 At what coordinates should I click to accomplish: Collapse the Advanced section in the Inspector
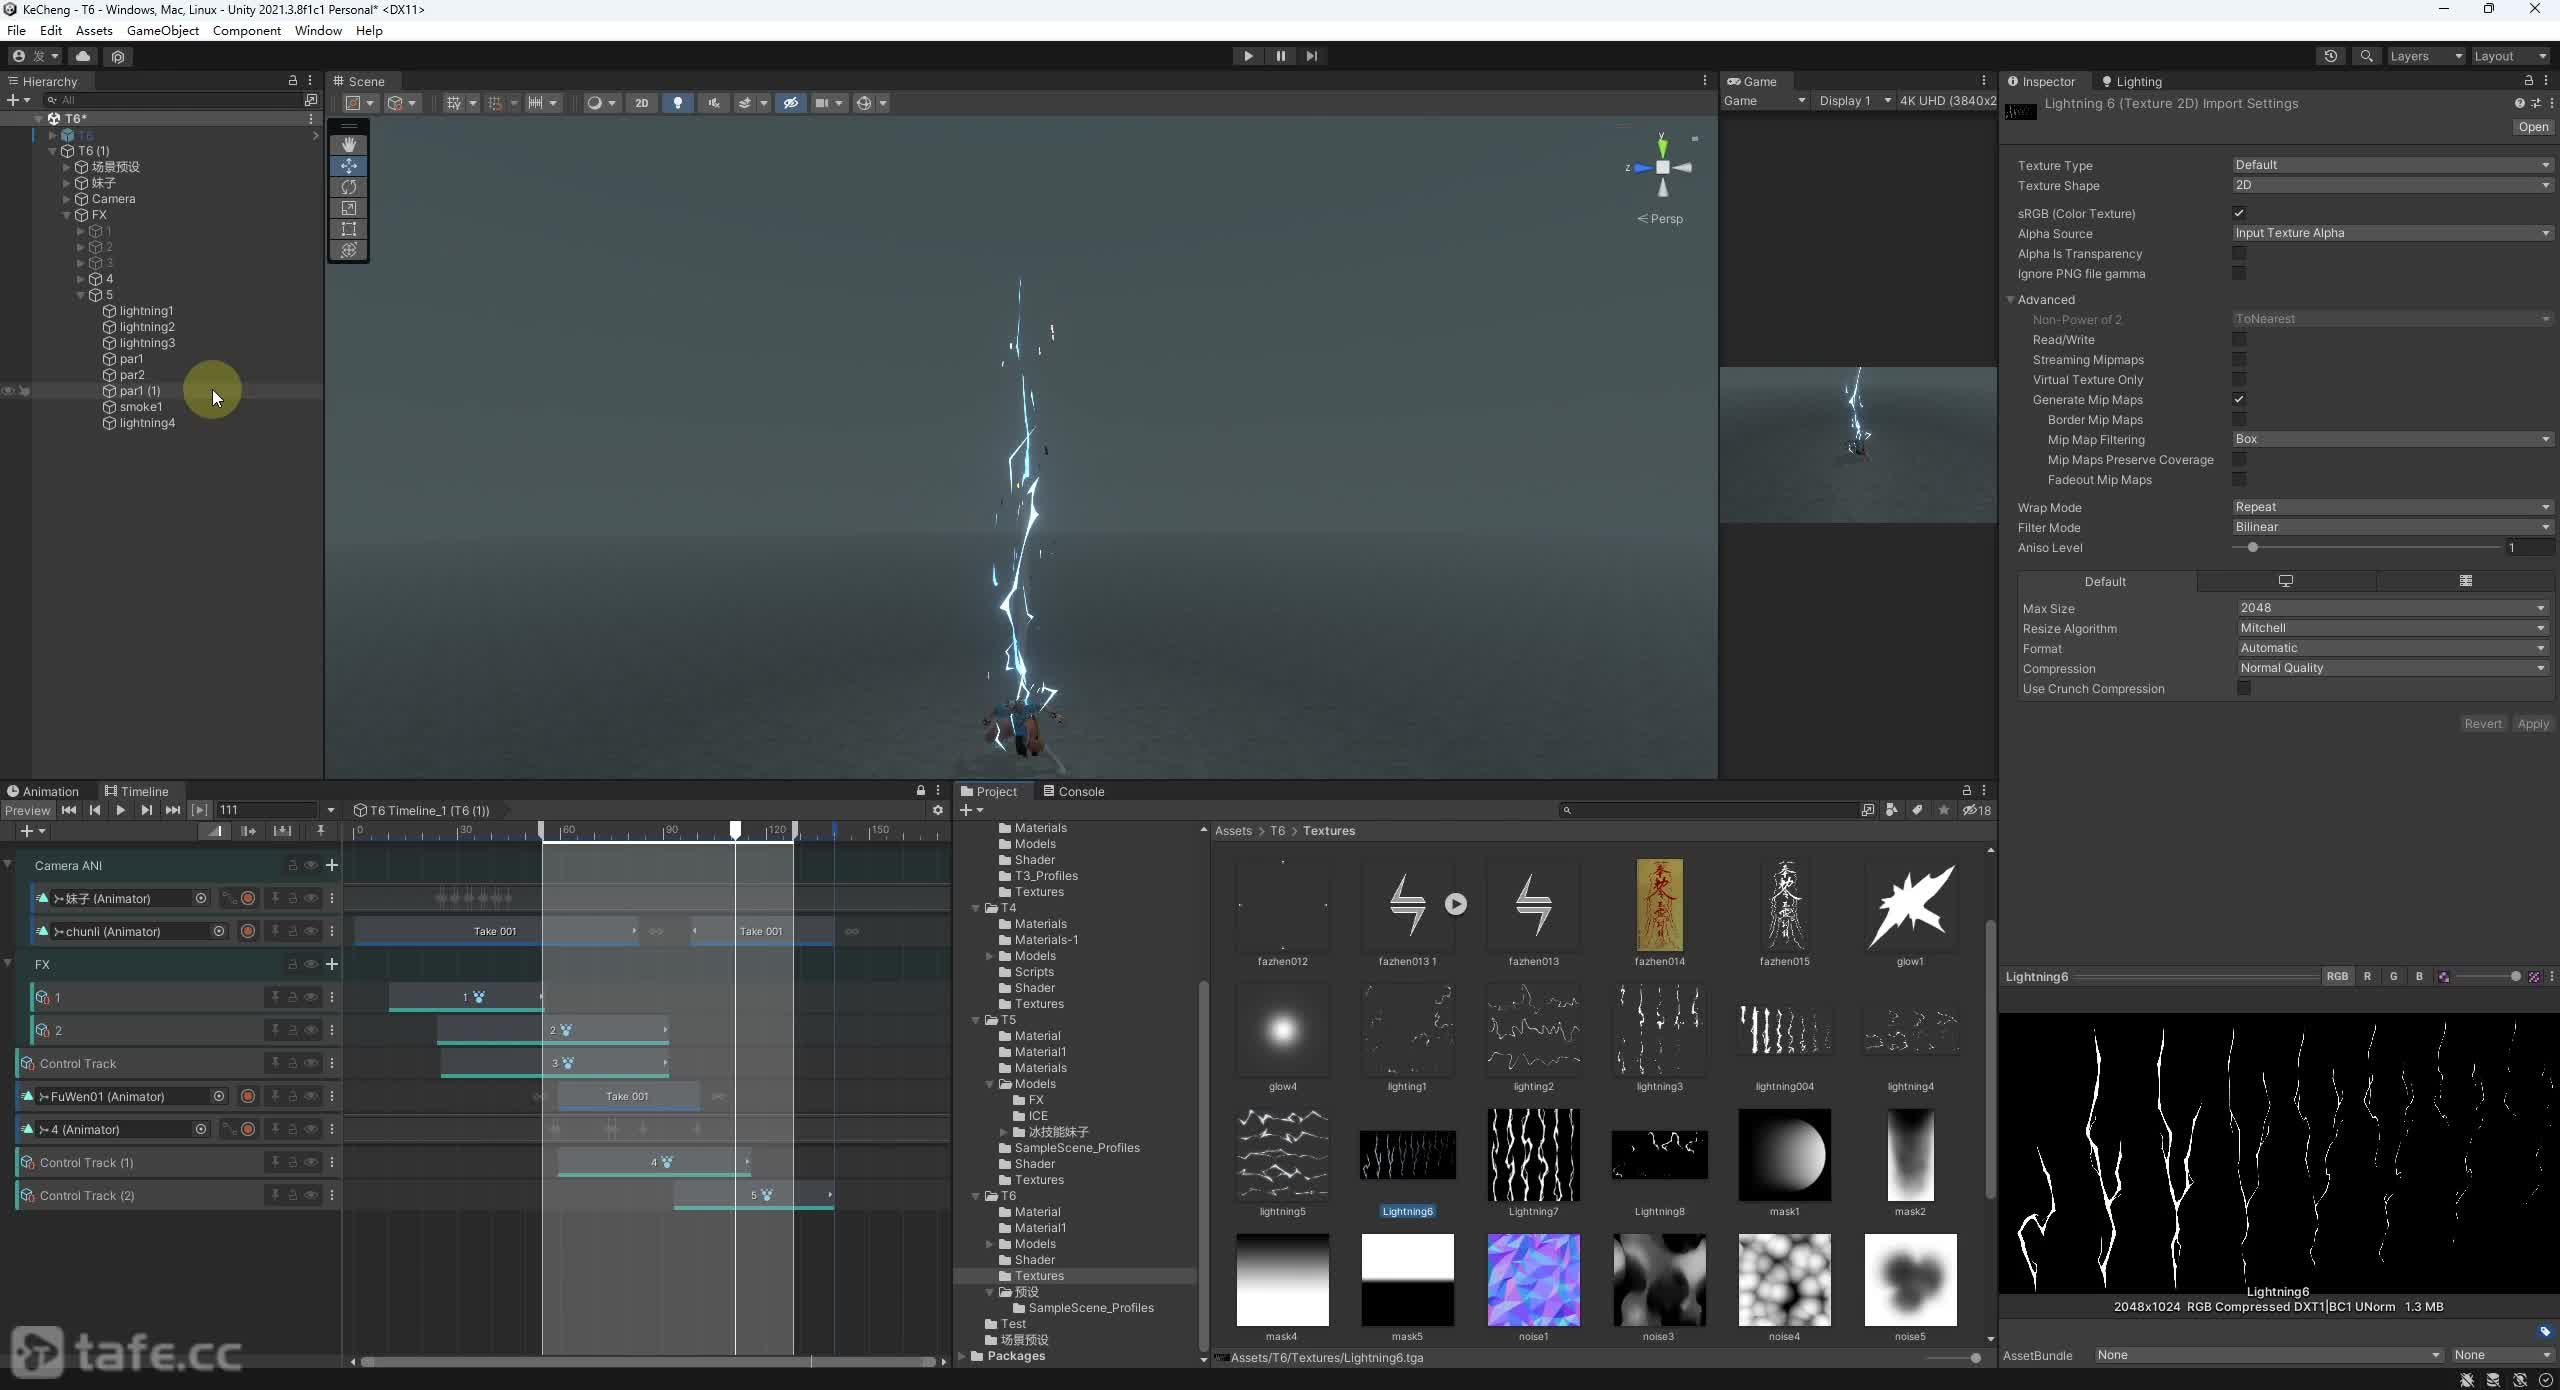click(x=2011, y=300)
